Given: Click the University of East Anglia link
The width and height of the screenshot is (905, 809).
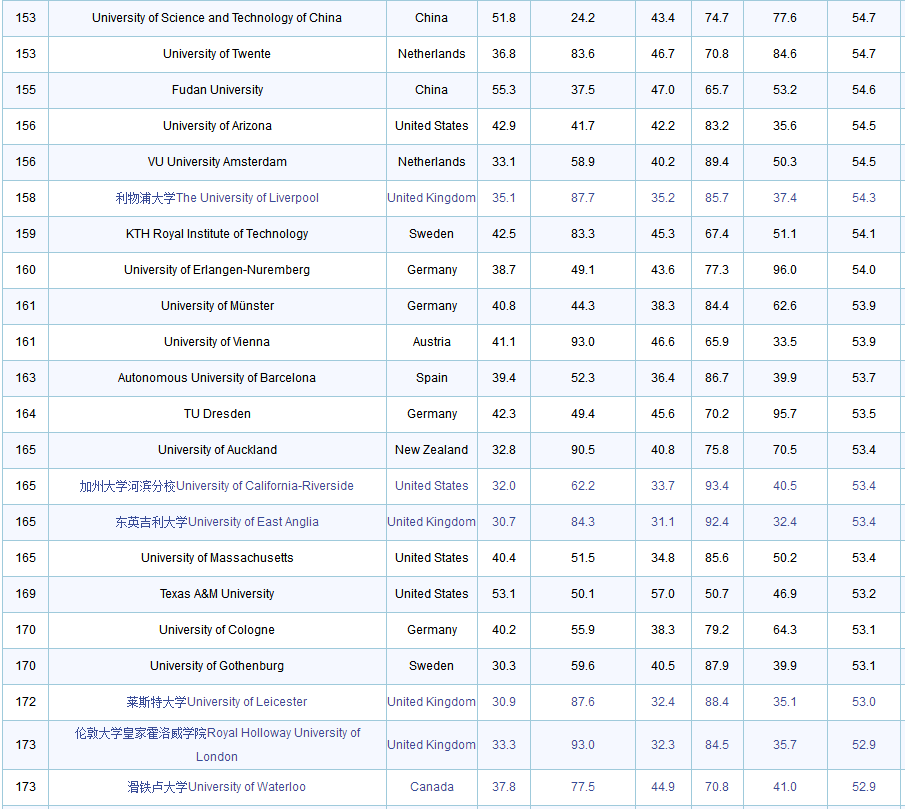Looking at the screenshot, I should [217, 522].
